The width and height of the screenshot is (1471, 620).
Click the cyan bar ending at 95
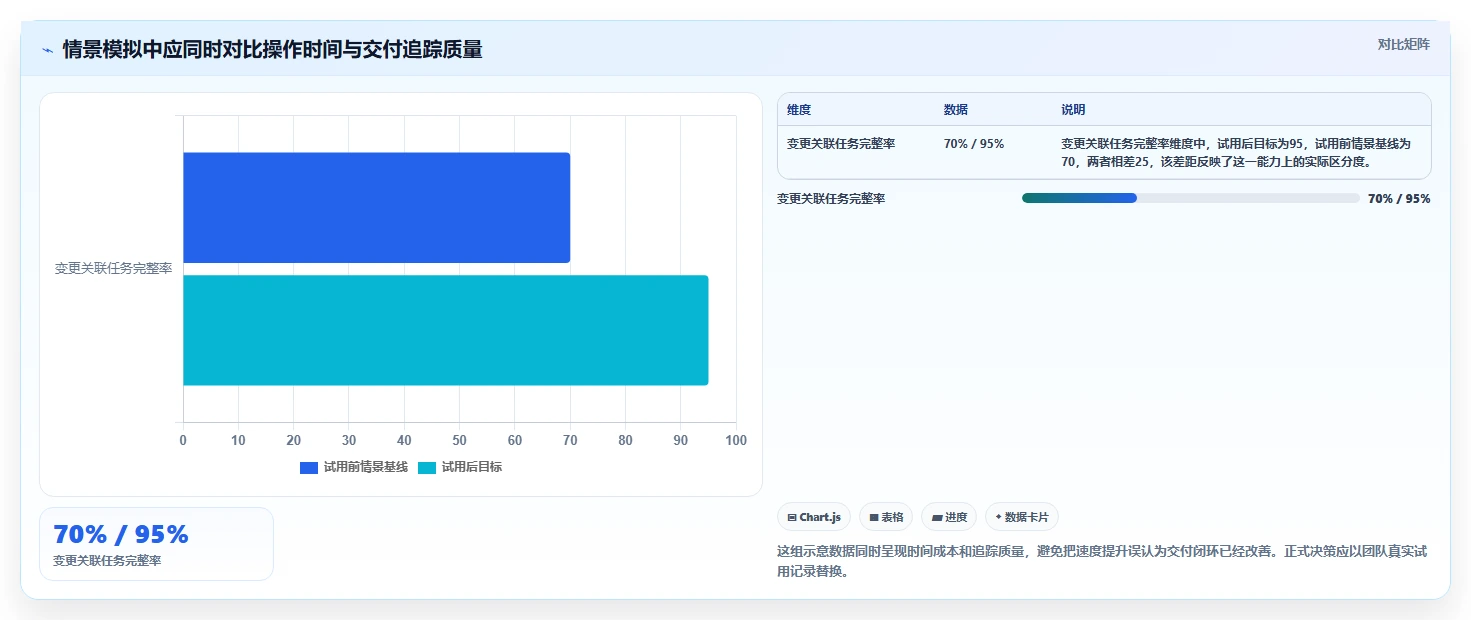tap(445, 330)
